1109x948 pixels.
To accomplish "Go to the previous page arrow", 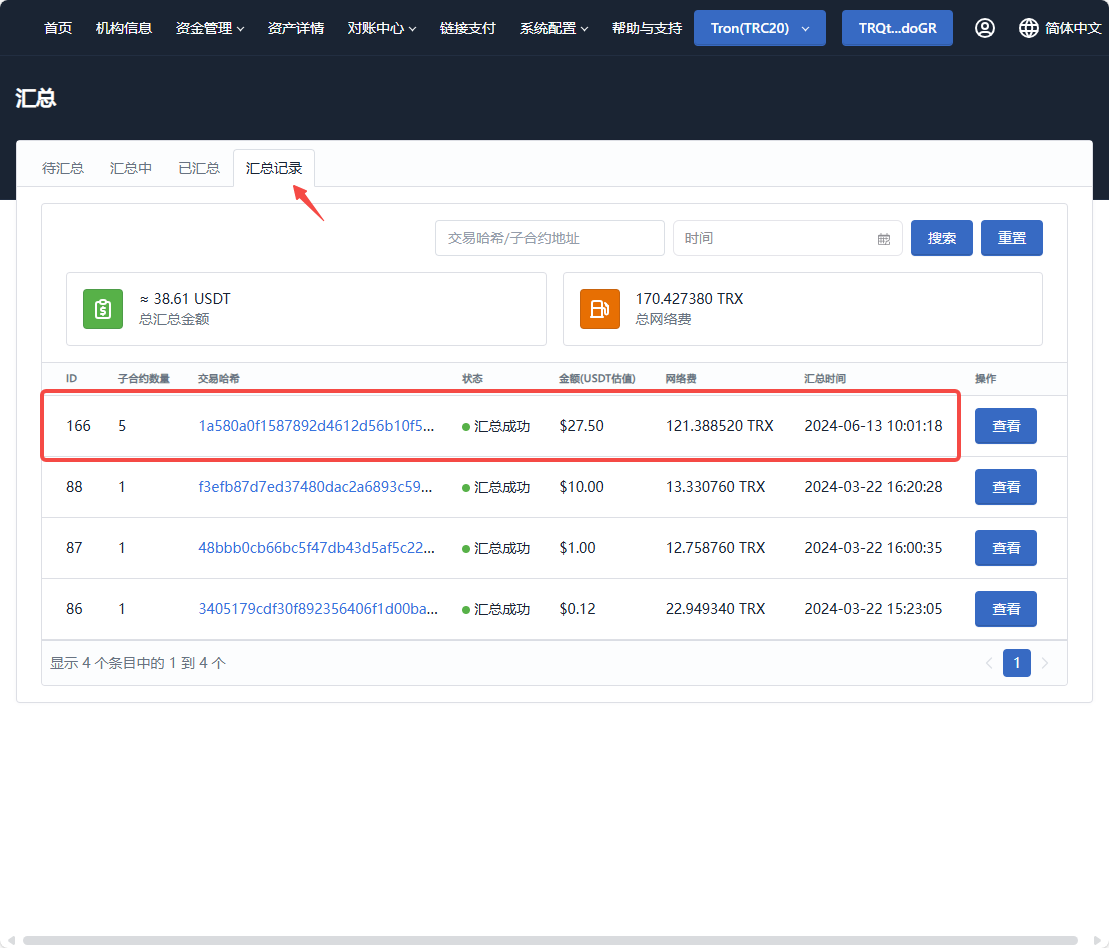I will pyautogui.click(x=989, y=663).
